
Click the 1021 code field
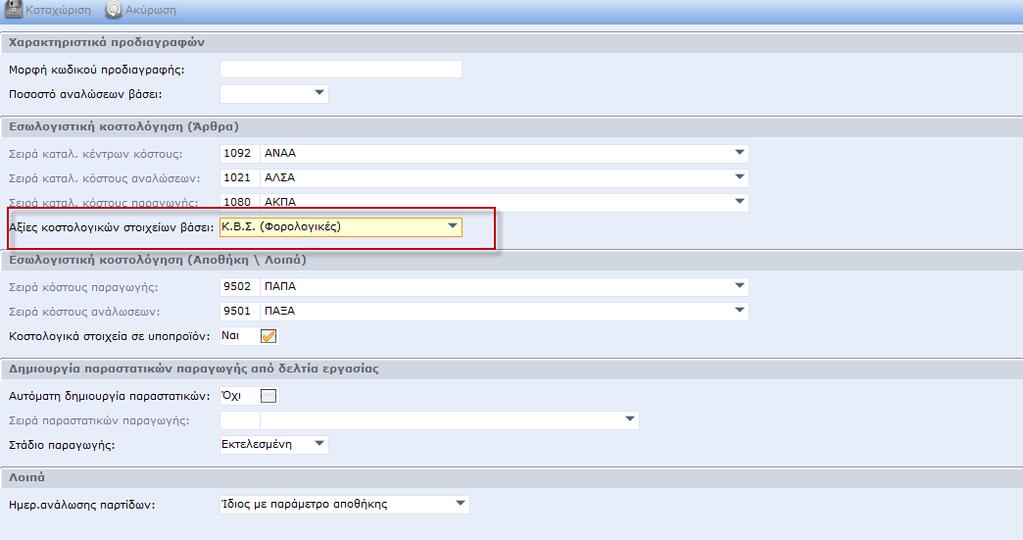tap(239, 177)
